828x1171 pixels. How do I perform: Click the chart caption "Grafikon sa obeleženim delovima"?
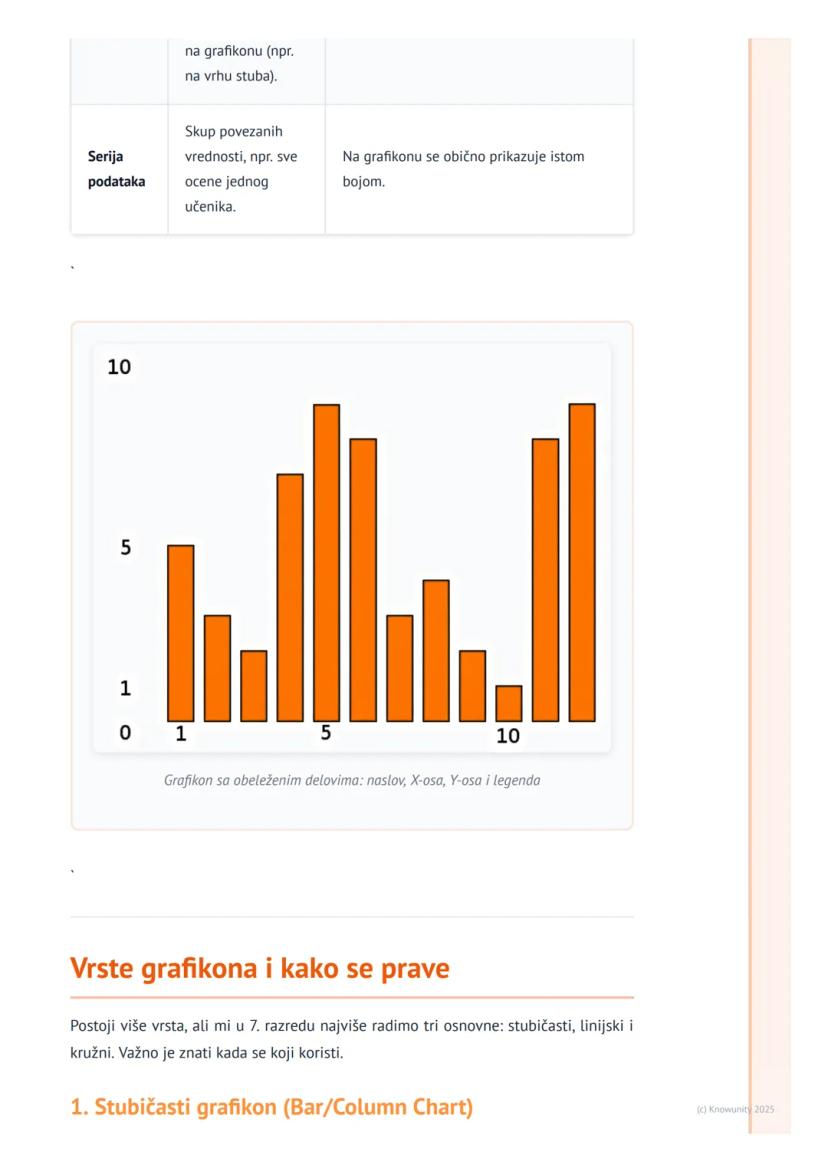[352, 780]
